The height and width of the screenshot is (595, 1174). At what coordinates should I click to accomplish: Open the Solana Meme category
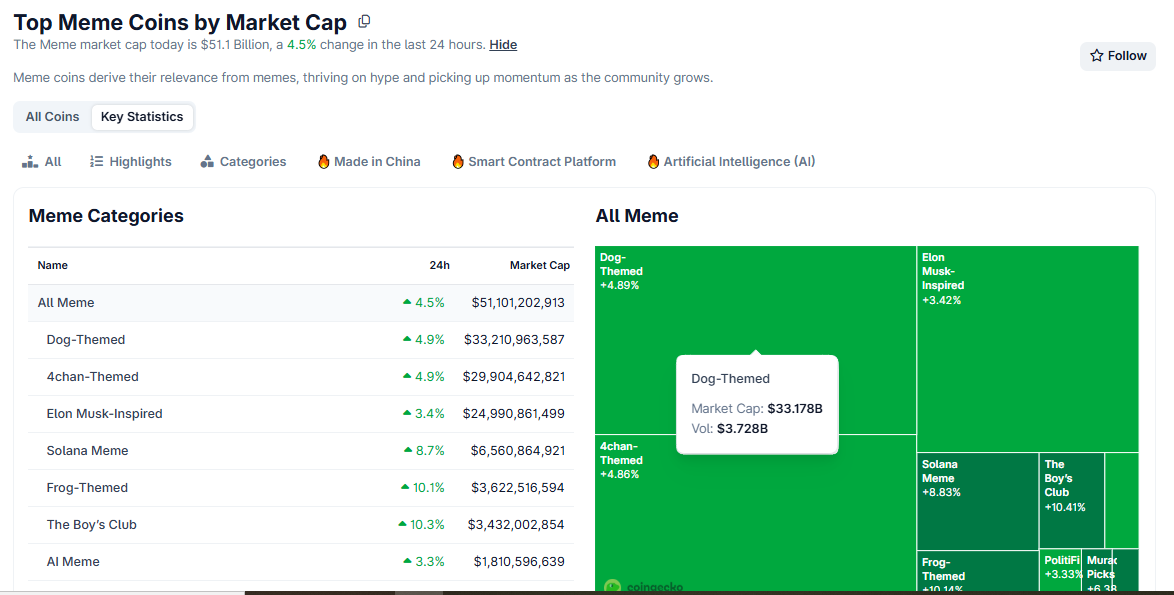coord(87,450)
